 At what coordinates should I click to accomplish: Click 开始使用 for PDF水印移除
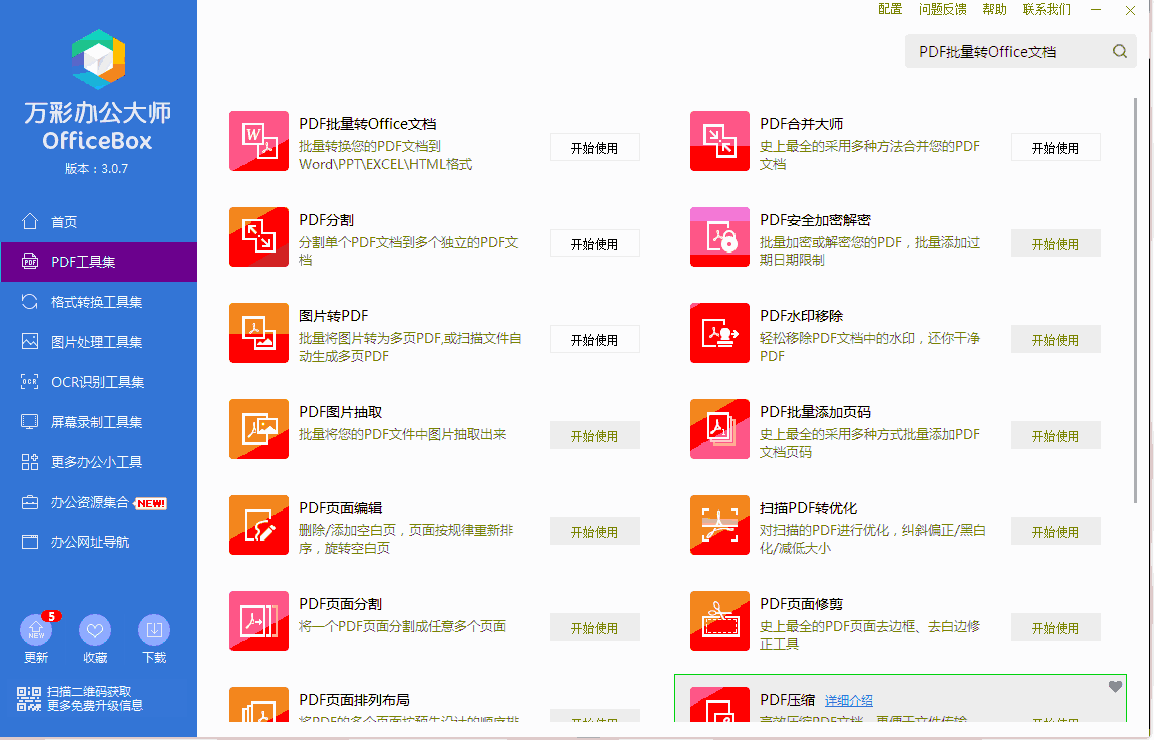1055,339
